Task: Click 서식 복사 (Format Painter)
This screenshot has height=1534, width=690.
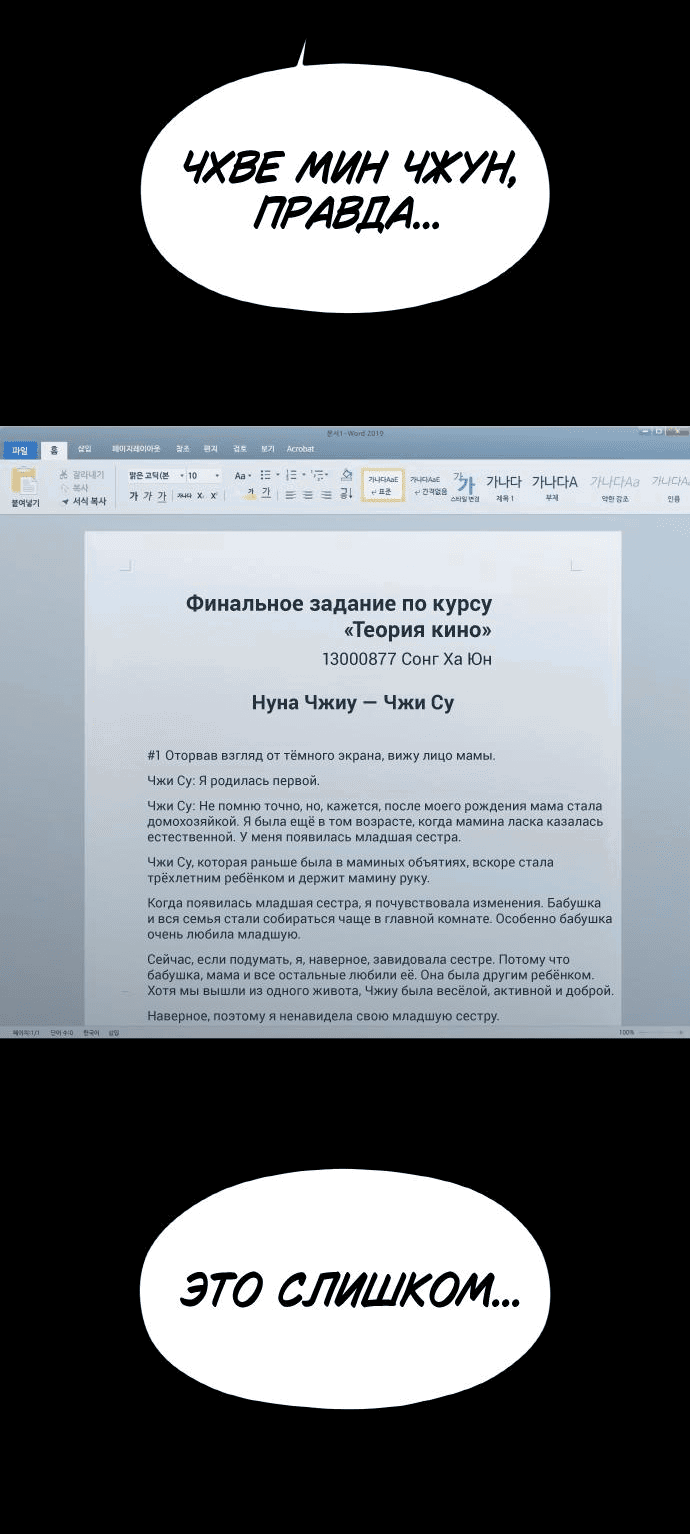Action: point(83,501)
